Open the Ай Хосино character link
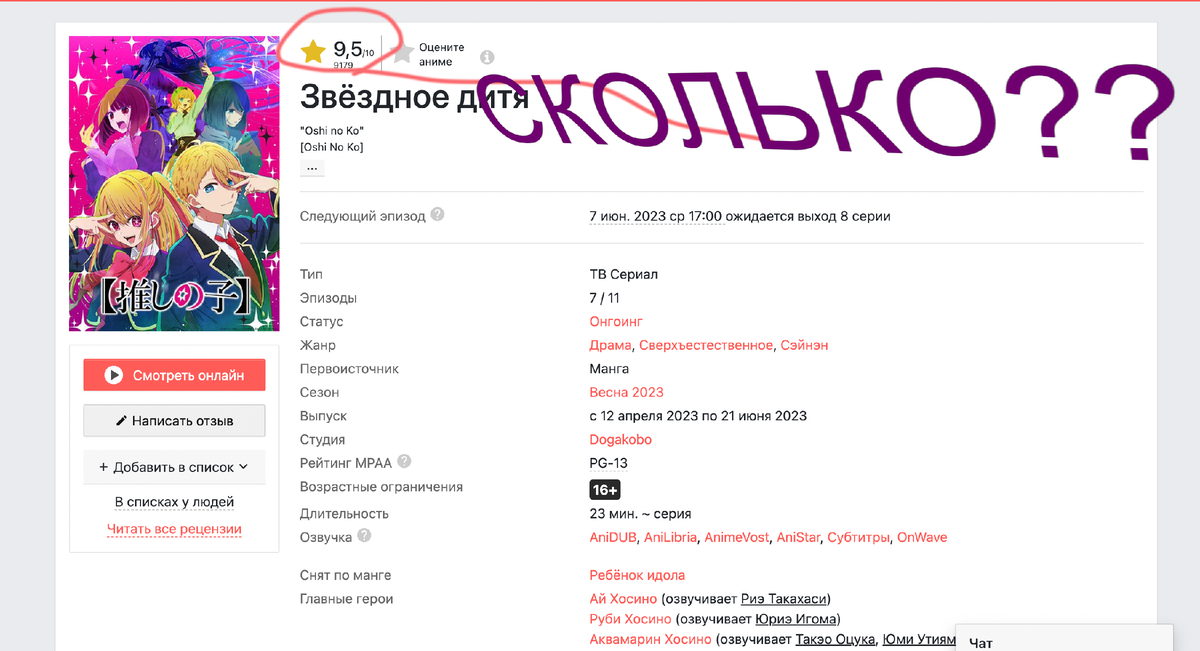1200x651 pixels. [x=624, y=599]
